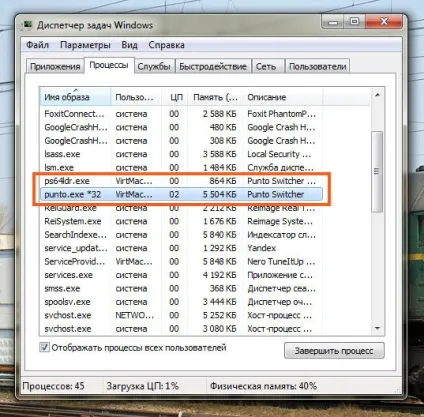Select the FoxitConnect... process row
Viewport: 424px width, 417px height.
coord(181,114)
